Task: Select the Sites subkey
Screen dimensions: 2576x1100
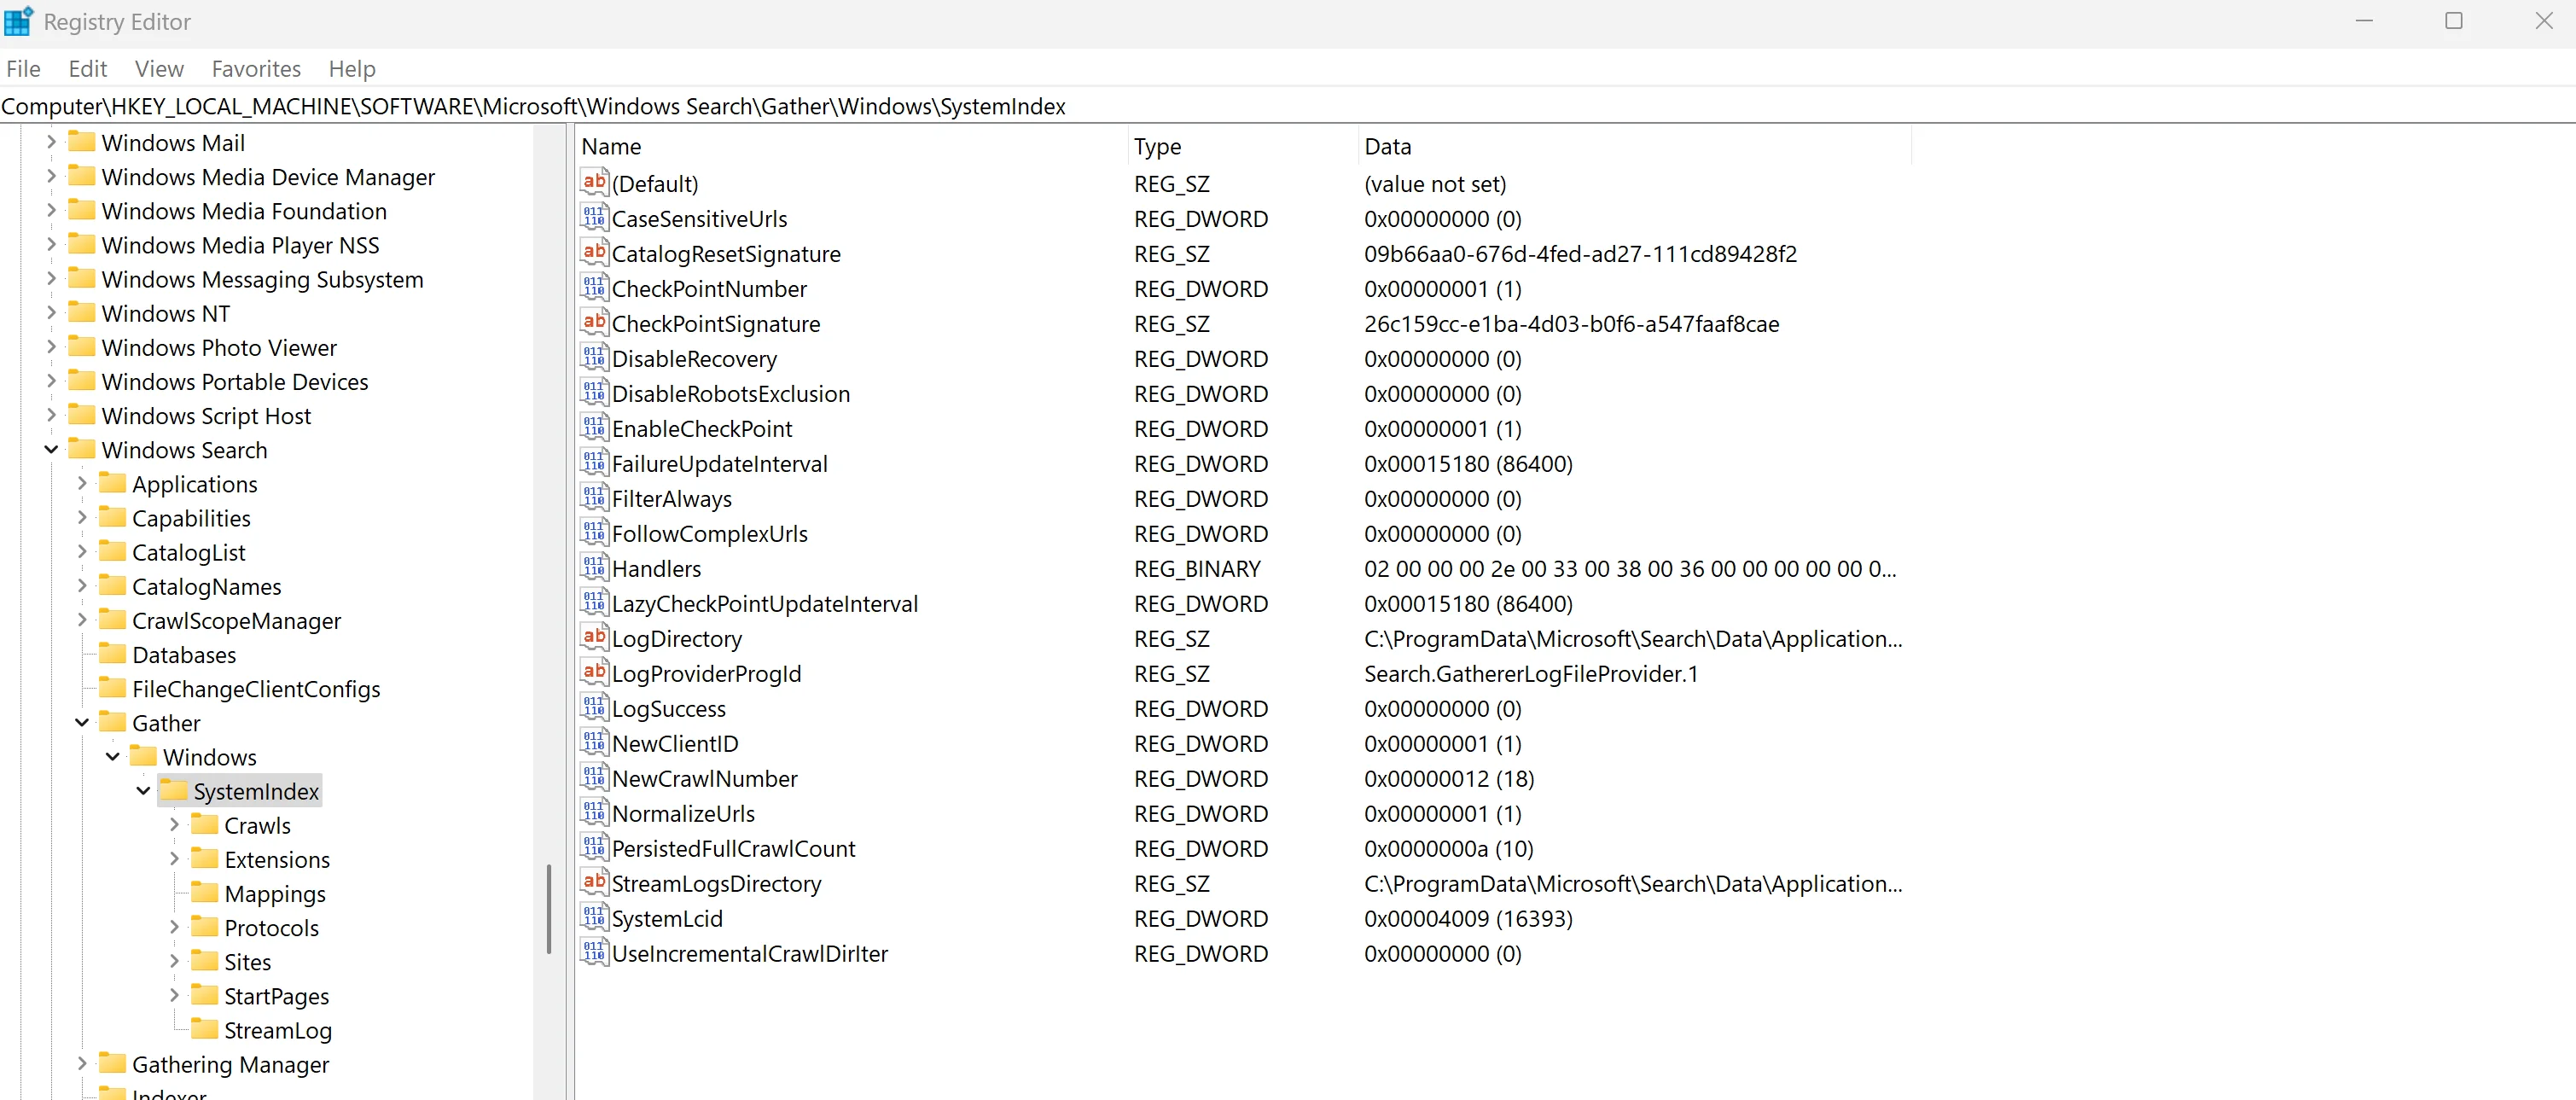Action: tap(247, 961)
